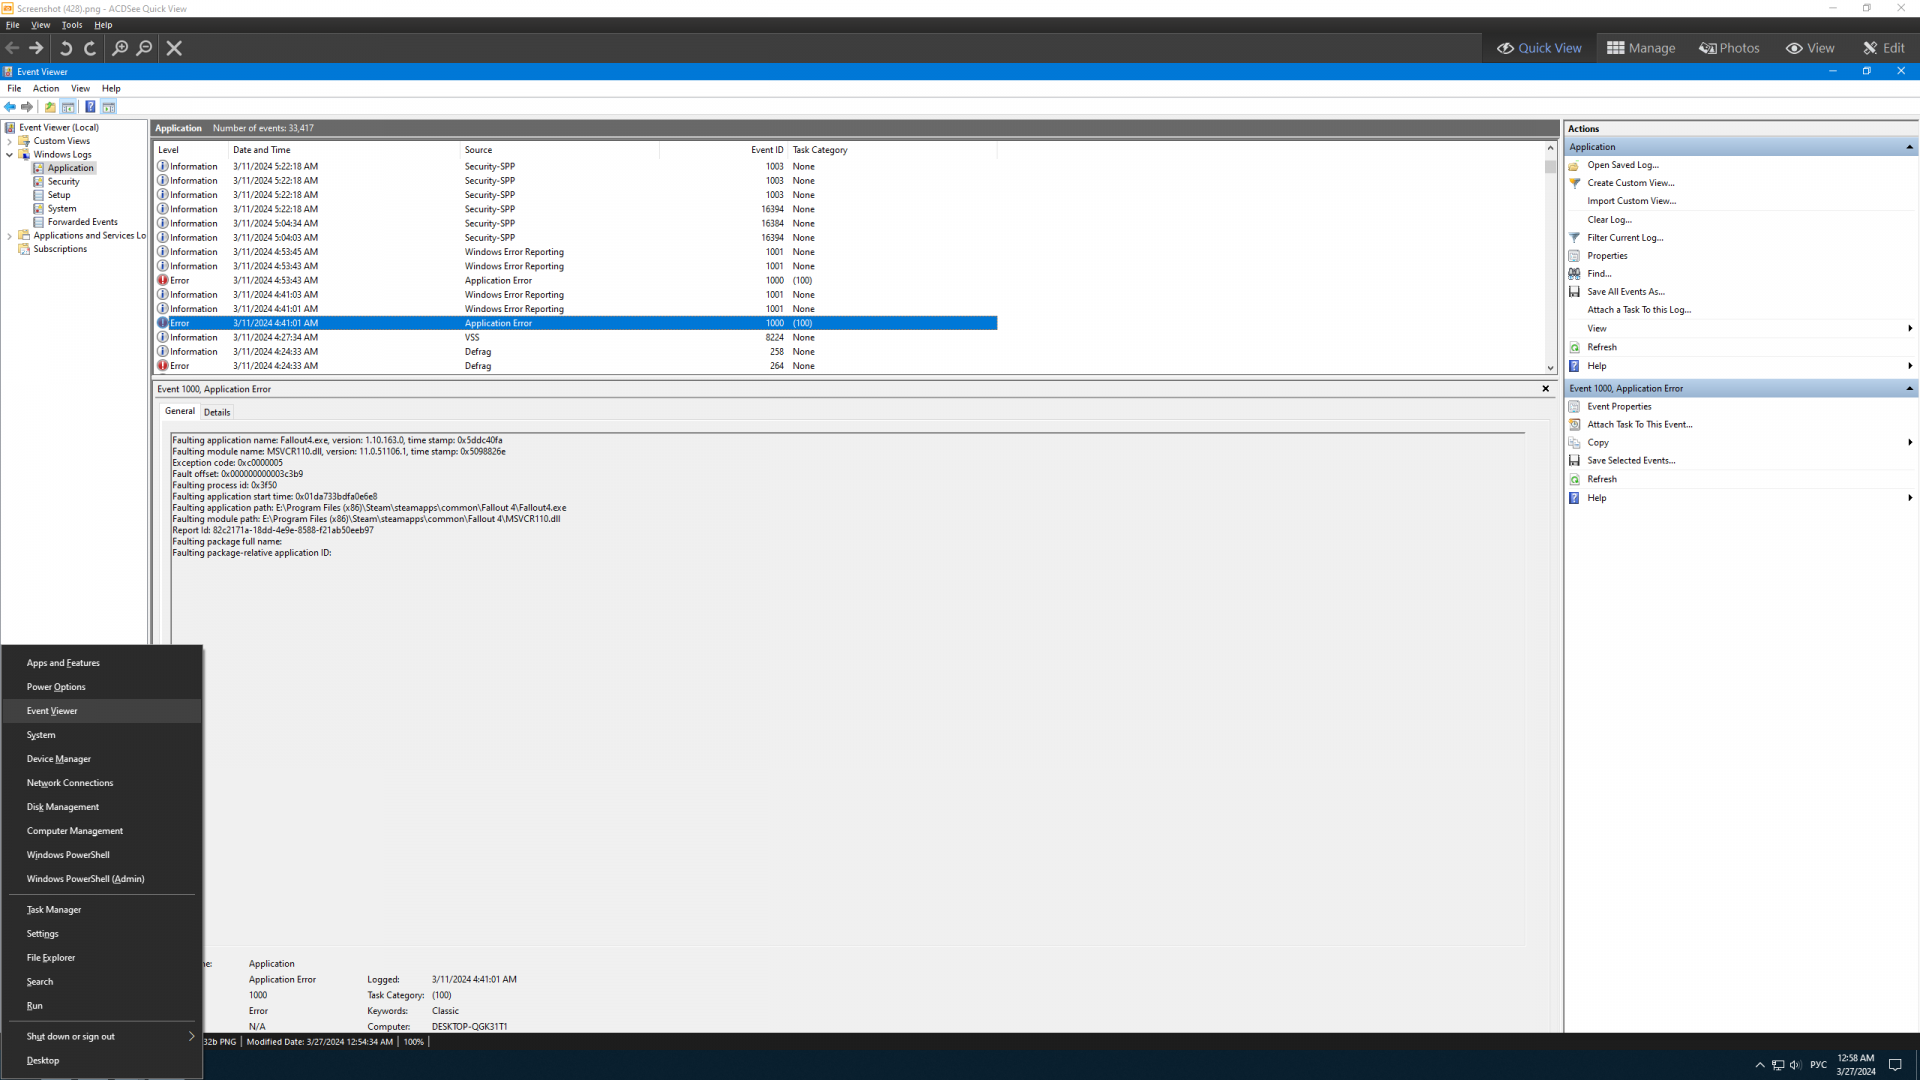Screen dimensions: 1920x1080
Task: Click the zoom in magnifier icon
Action: click(x=120, y=48)
